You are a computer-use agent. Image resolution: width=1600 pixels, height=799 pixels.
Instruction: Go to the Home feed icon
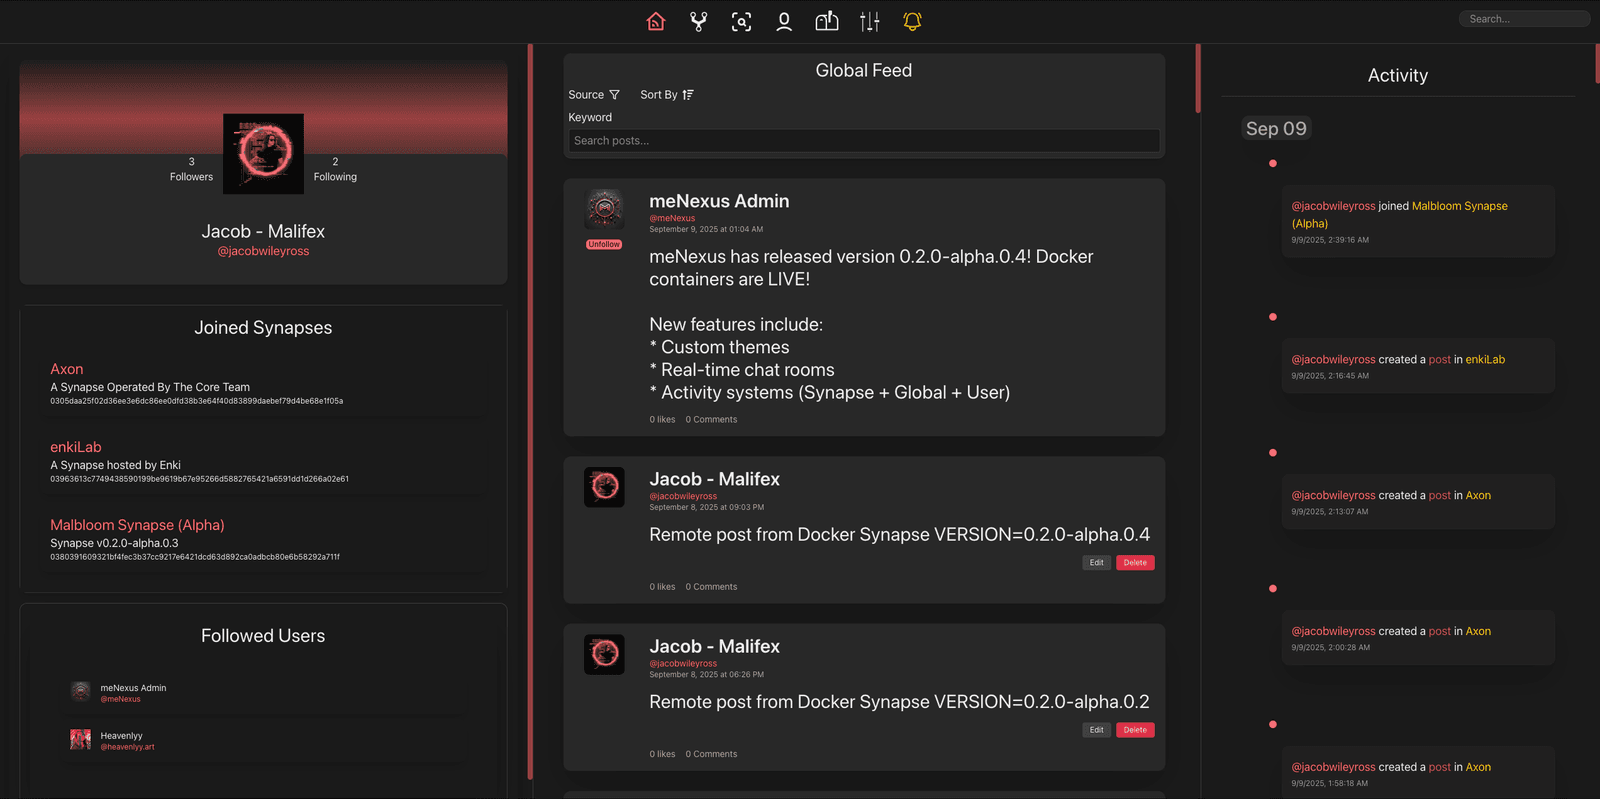(656, 21)
